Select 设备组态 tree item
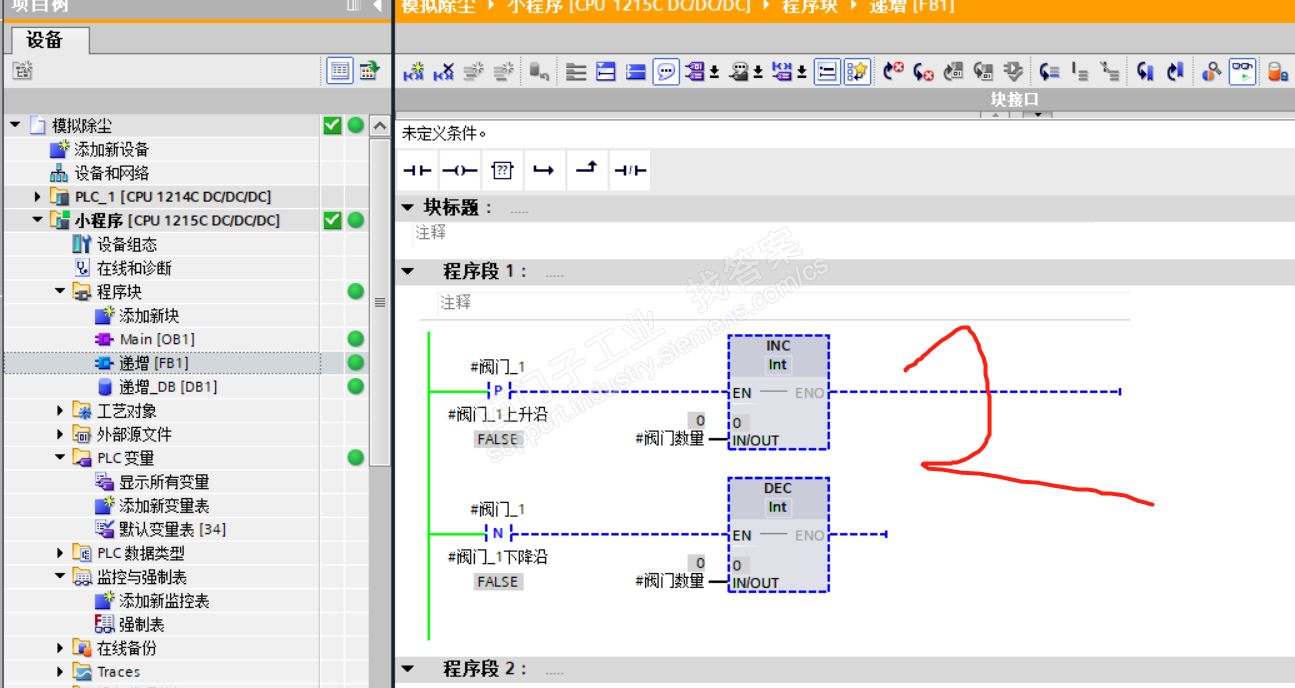Screen dimensions: 1295x688 click(126, 244)
